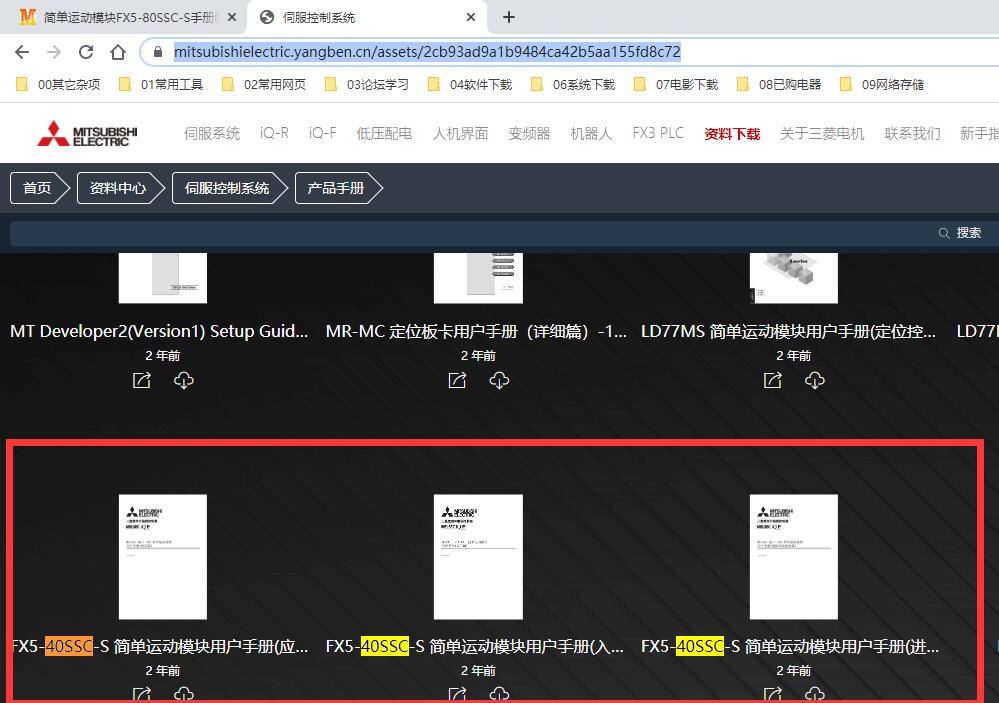999x703 pixels.
Task: Expand the 01常用工具 bookmark folder
Action: [x=161, y=85]
